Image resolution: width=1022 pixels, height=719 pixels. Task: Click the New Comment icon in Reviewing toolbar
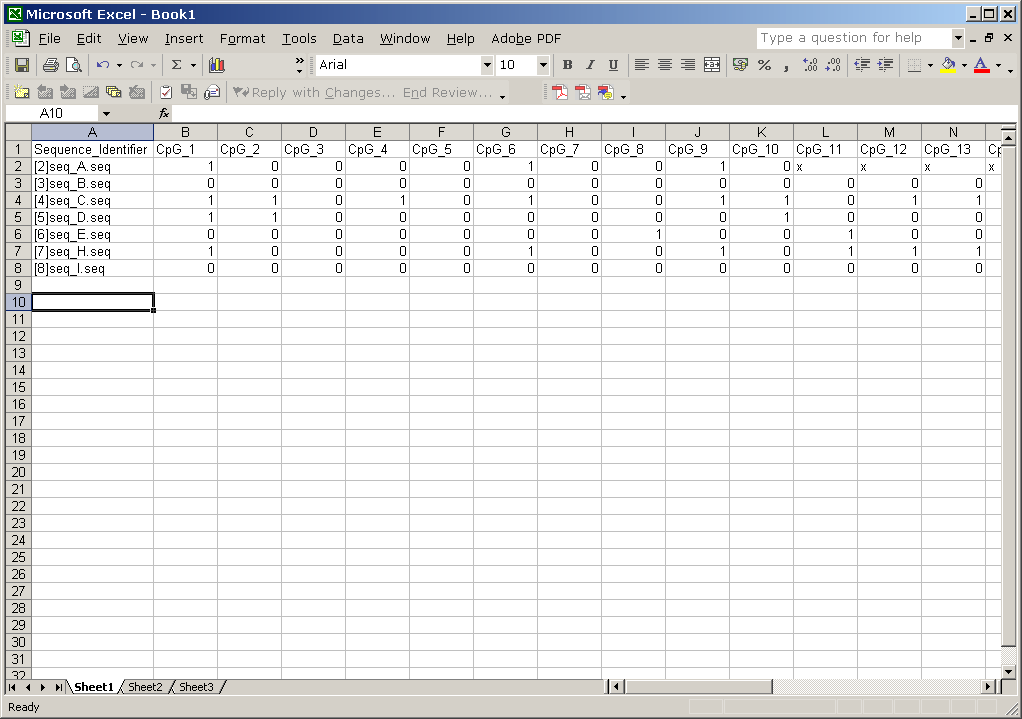point(22,92)
